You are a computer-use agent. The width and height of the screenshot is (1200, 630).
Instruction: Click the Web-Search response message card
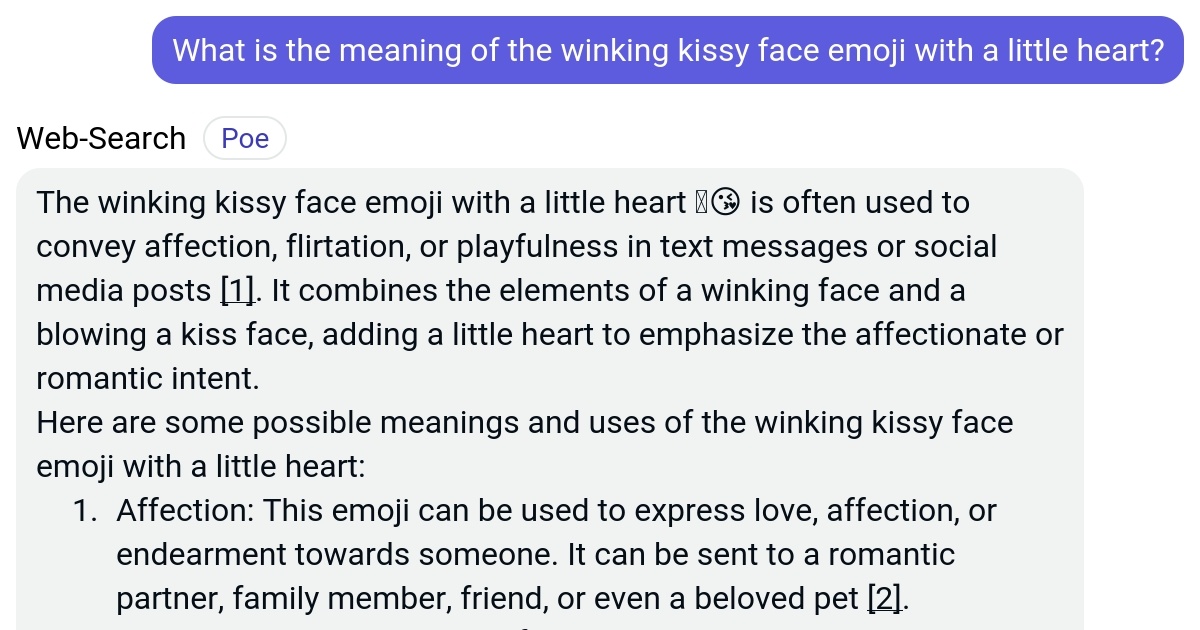click(550, 400)
